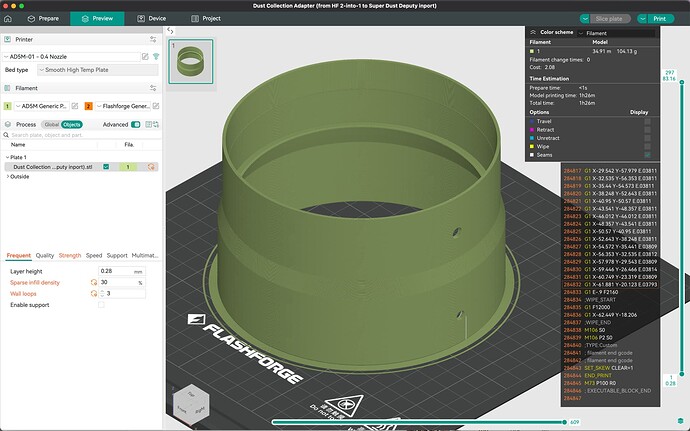This screenshot has height=431, width=690.
Task: Switch process scope to Objects
Action: point(71,125)
